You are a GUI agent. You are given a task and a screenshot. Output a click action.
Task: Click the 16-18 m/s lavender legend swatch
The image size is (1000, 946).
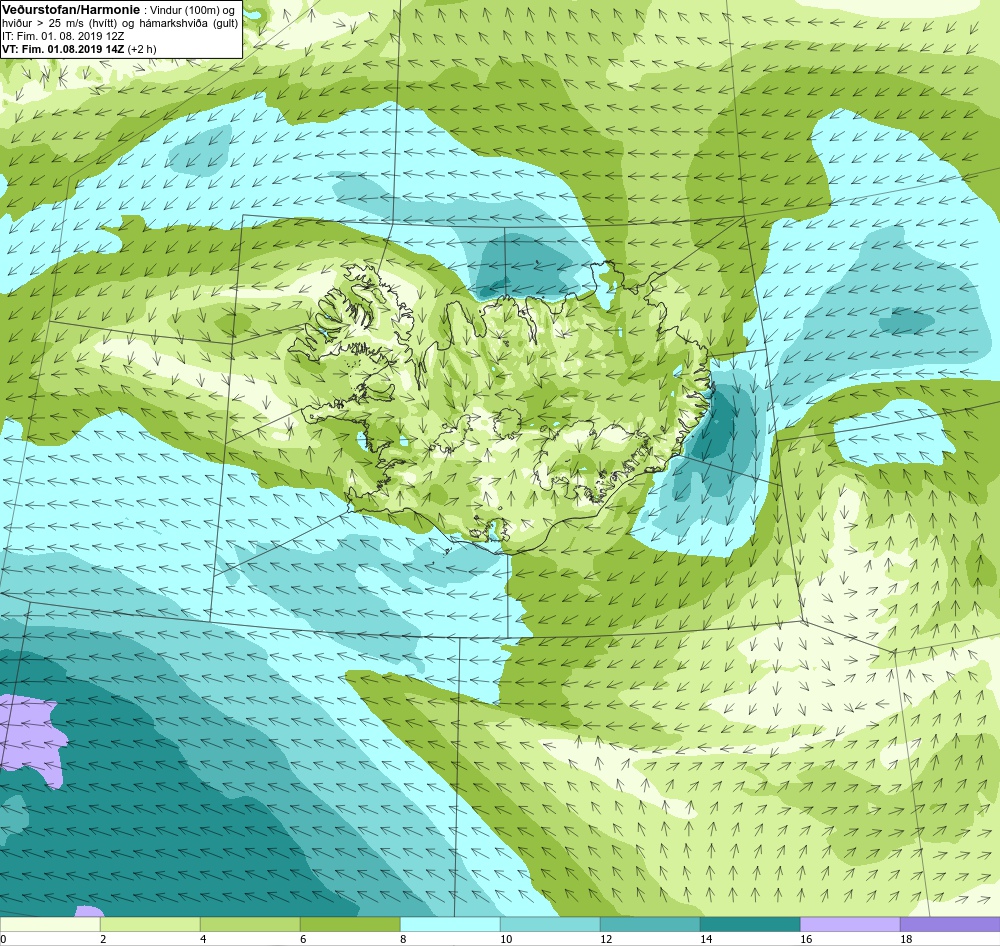pos(850,924)
